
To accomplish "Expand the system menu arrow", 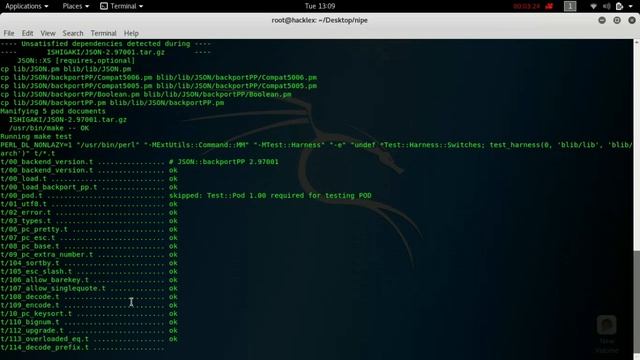I will [x=631, y=6].
